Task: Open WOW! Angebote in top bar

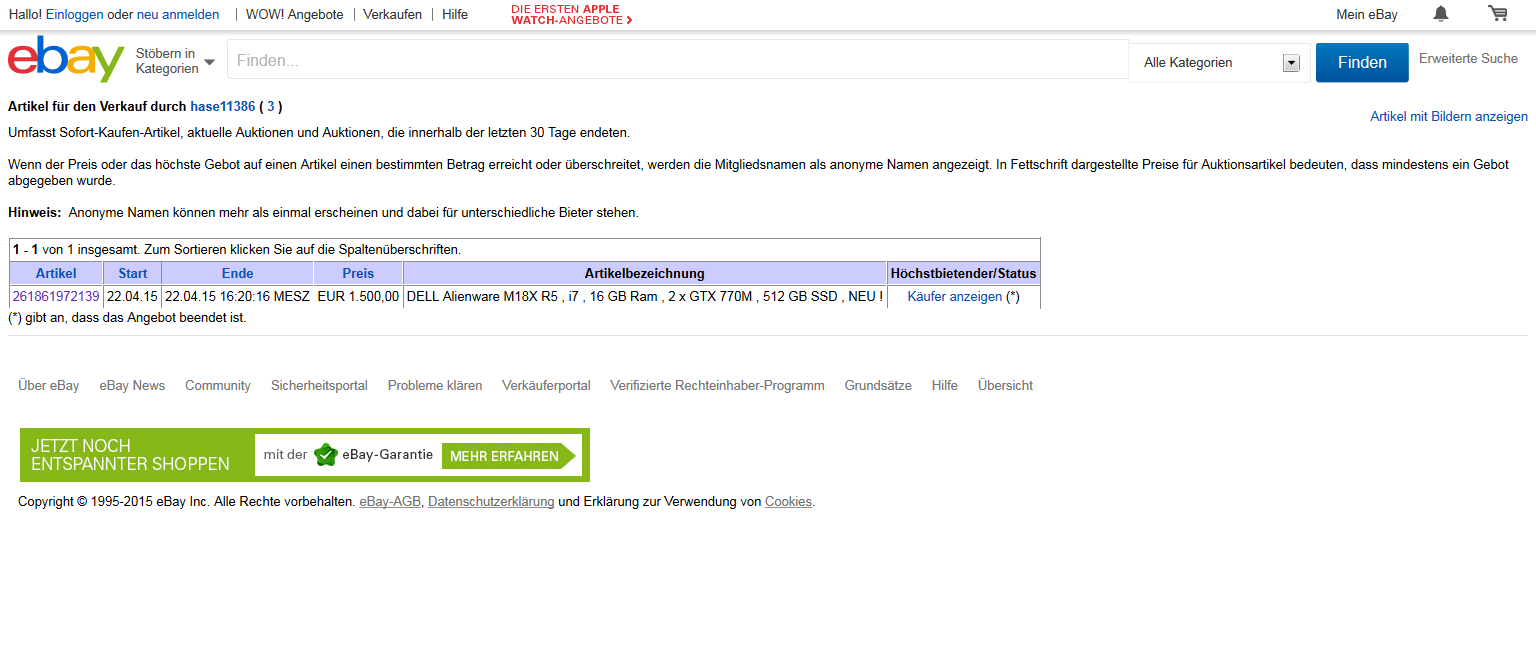Action: coord(294,15)
